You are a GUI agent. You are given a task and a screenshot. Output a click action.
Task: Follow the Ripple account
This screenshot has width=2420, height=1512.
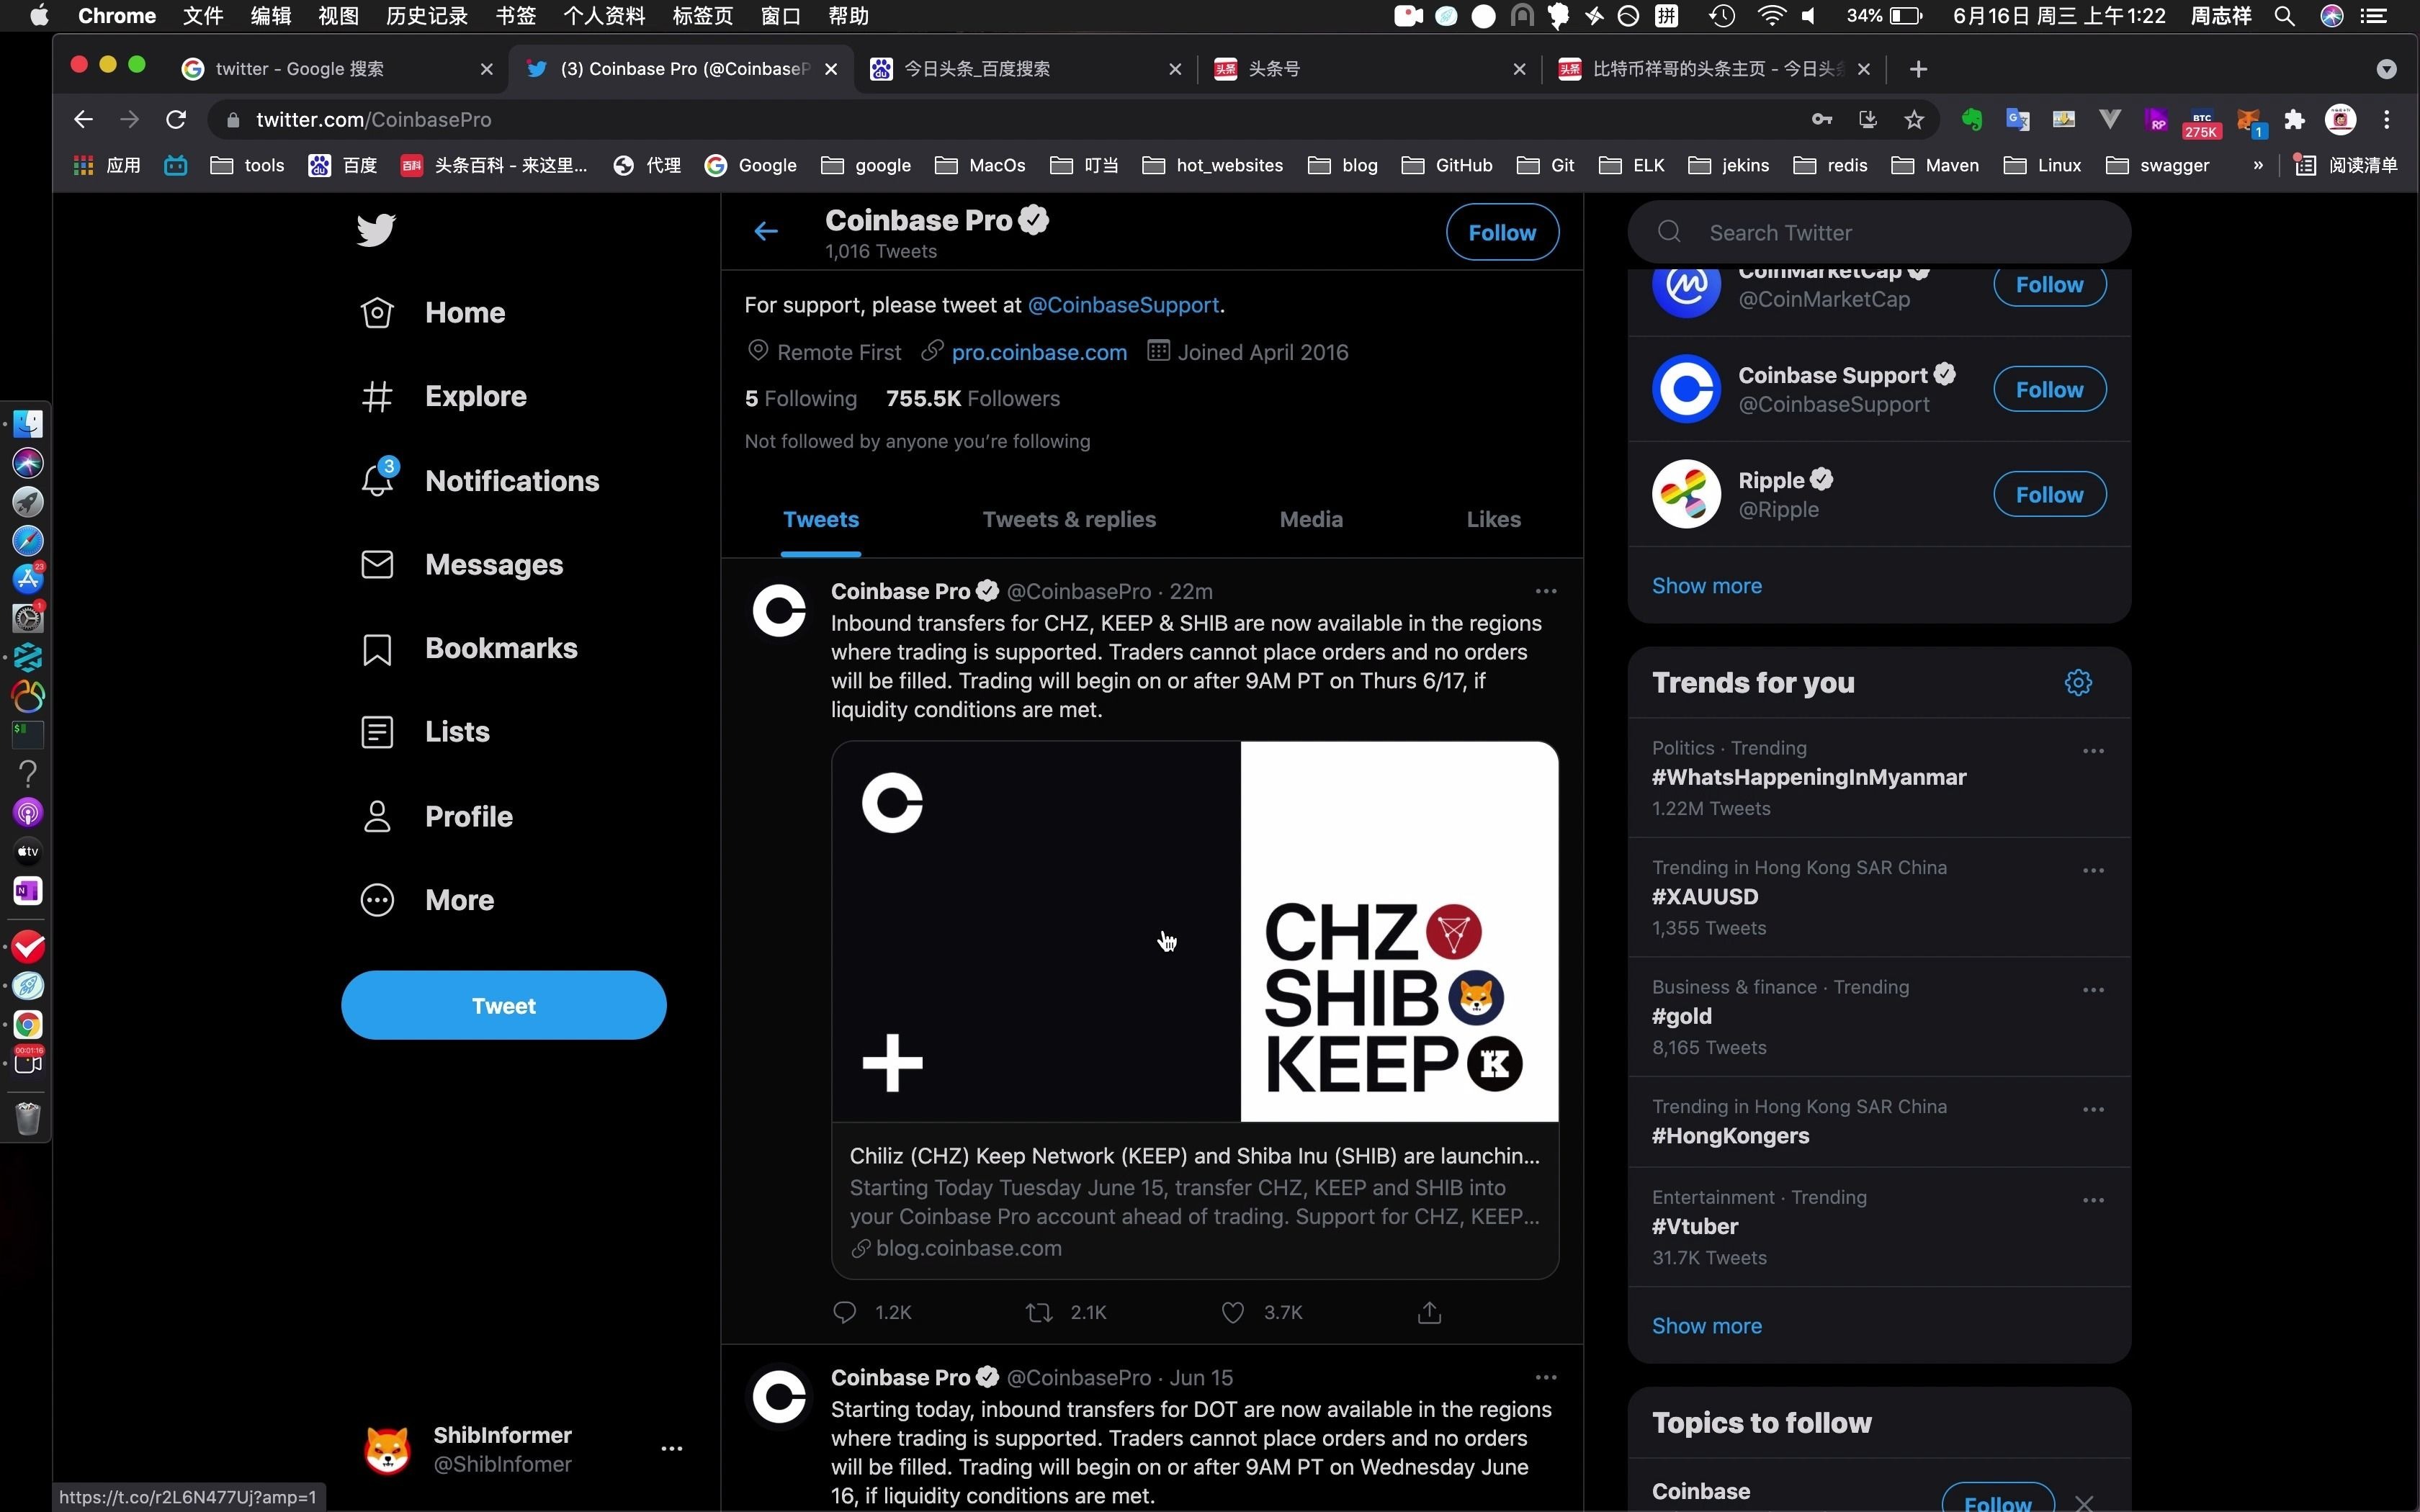pyautogui.click(x=2049, y=494)
